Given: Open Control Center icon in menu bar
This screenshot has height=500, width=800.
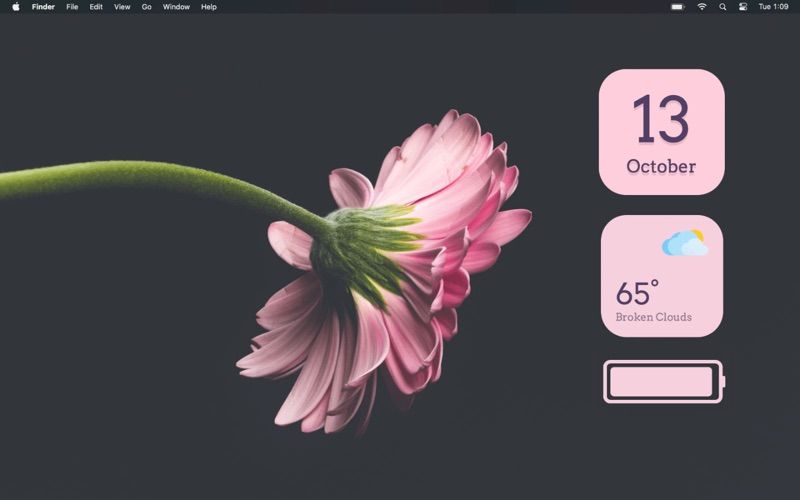Looking at the screenshot, I should click(x=743, y=7).
